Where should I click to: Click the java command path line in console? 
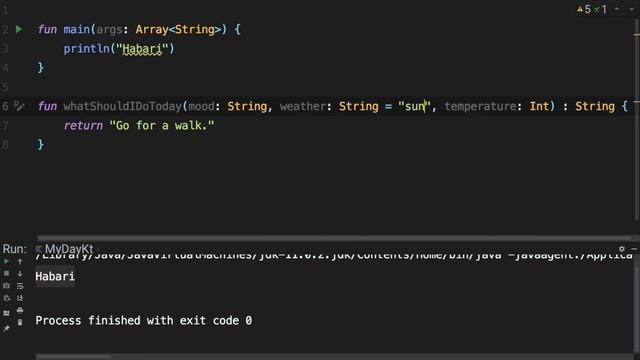[334, 256]
